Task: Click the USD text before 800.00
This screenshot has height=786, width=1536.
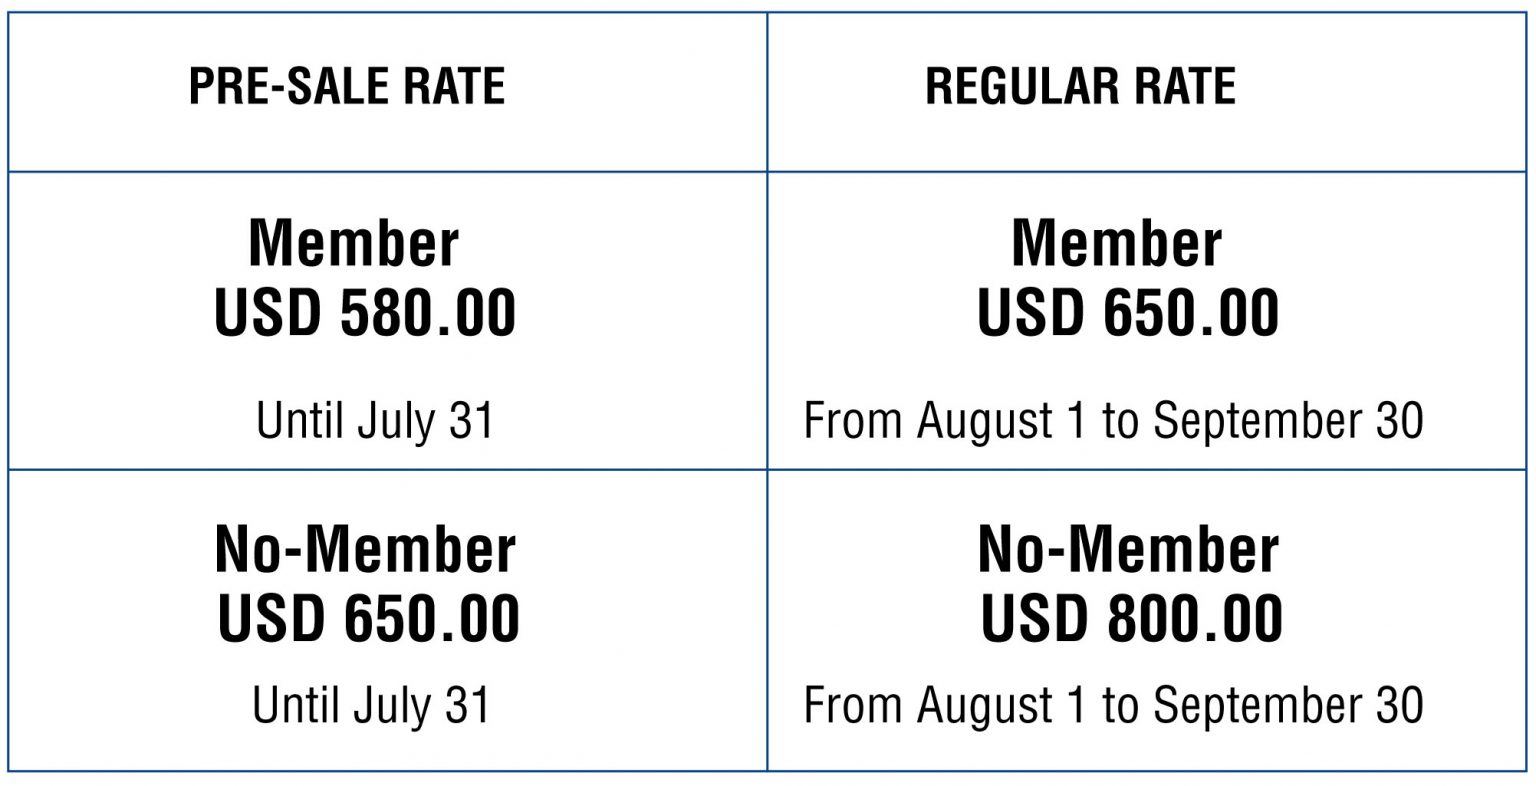Action: (1033, 618)
